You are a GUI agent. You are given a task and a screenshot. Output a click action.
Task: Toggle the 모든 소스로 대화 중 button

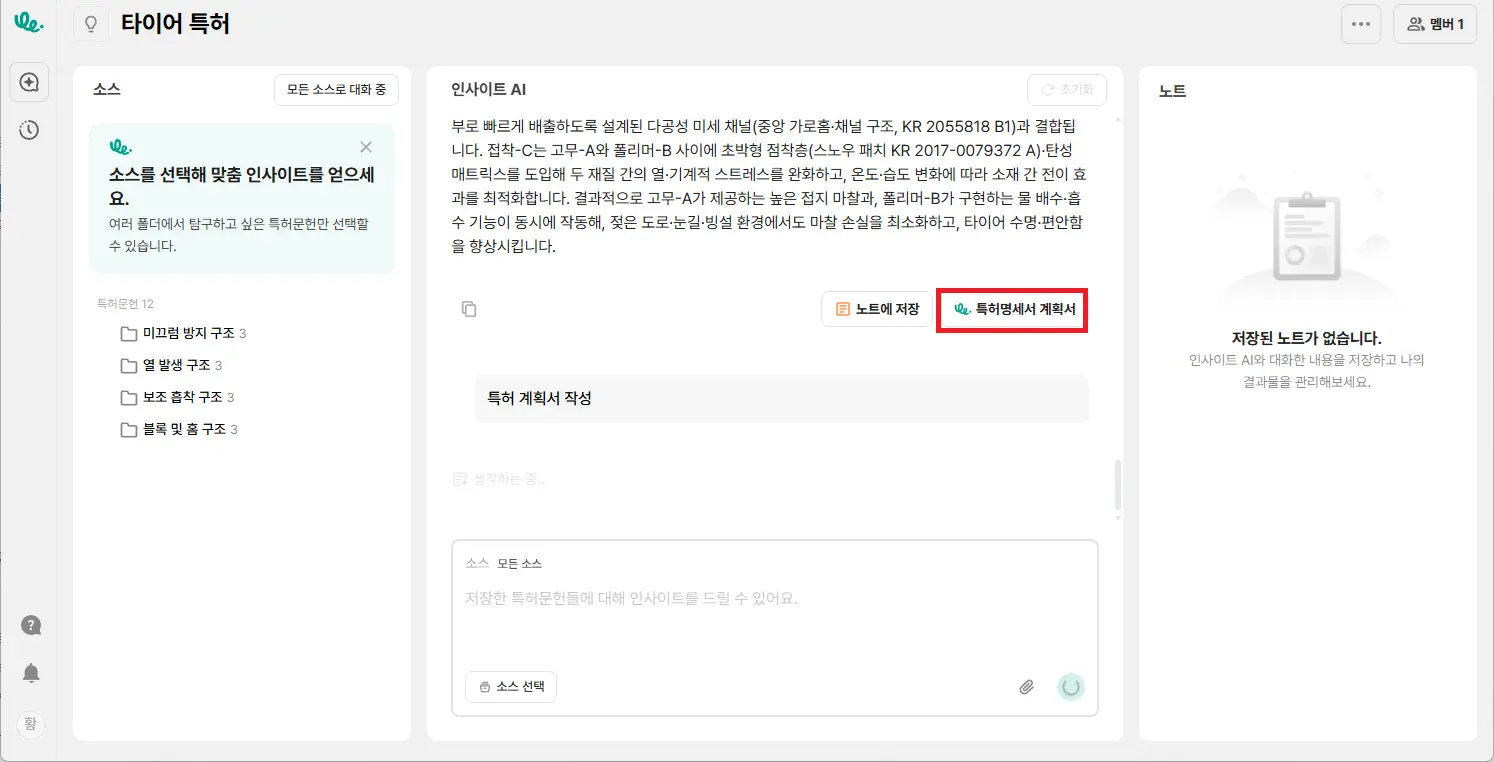click(x=336, y=89)
